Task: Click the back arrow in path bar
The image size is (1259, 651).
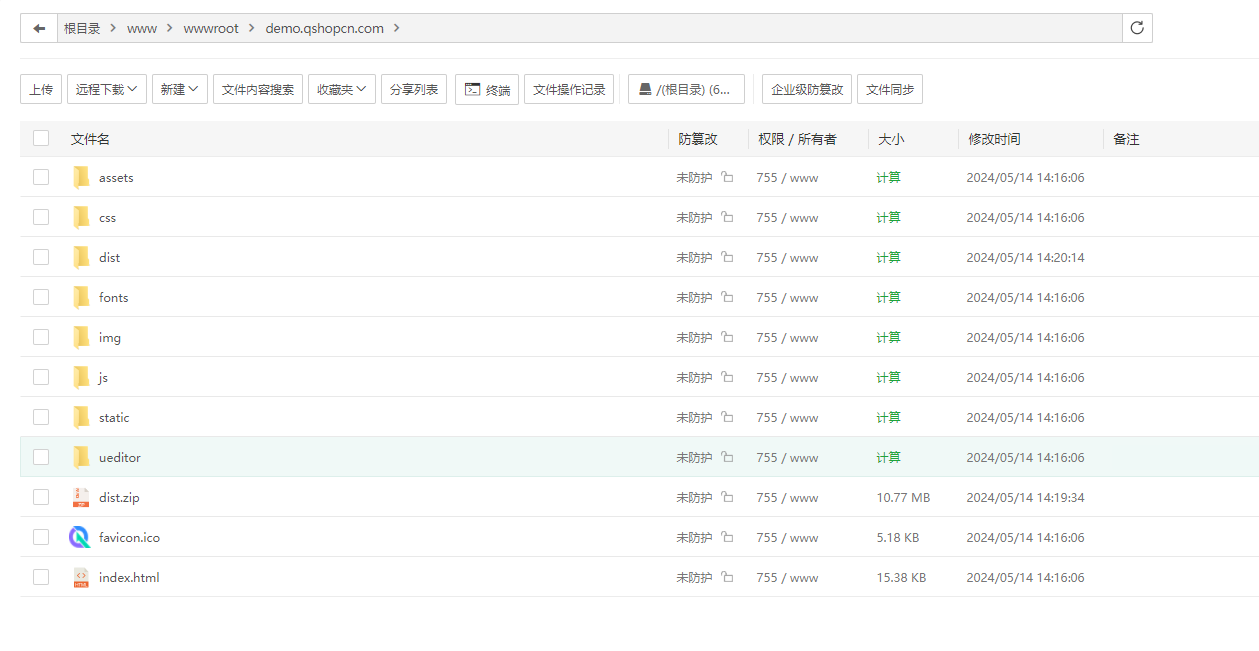Action: click(x=39, y=28)
